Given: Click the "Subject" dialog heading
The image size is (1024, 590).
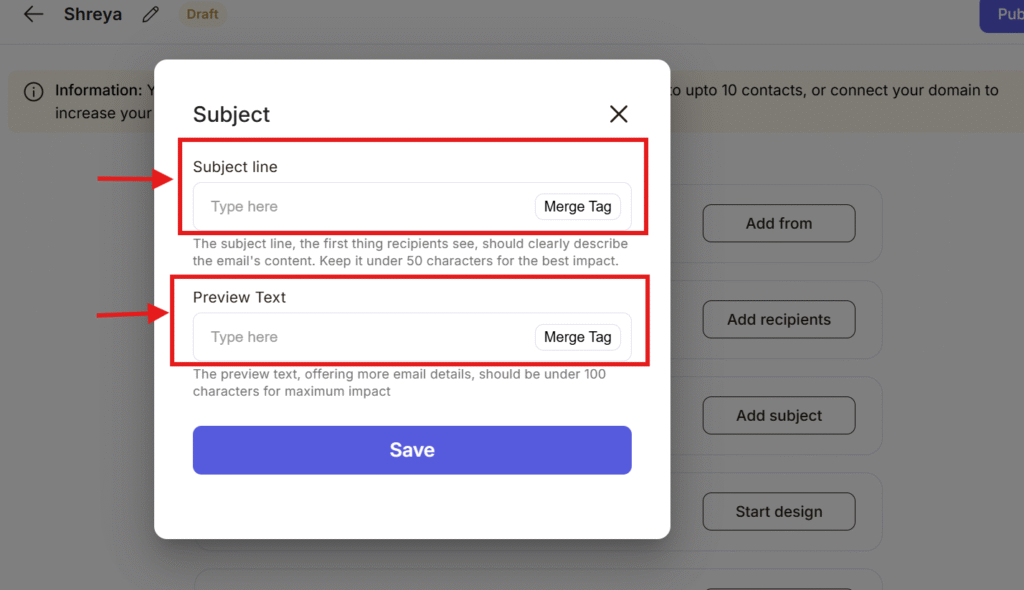Looking at the screenshot, I should click(x=231, y=115).
